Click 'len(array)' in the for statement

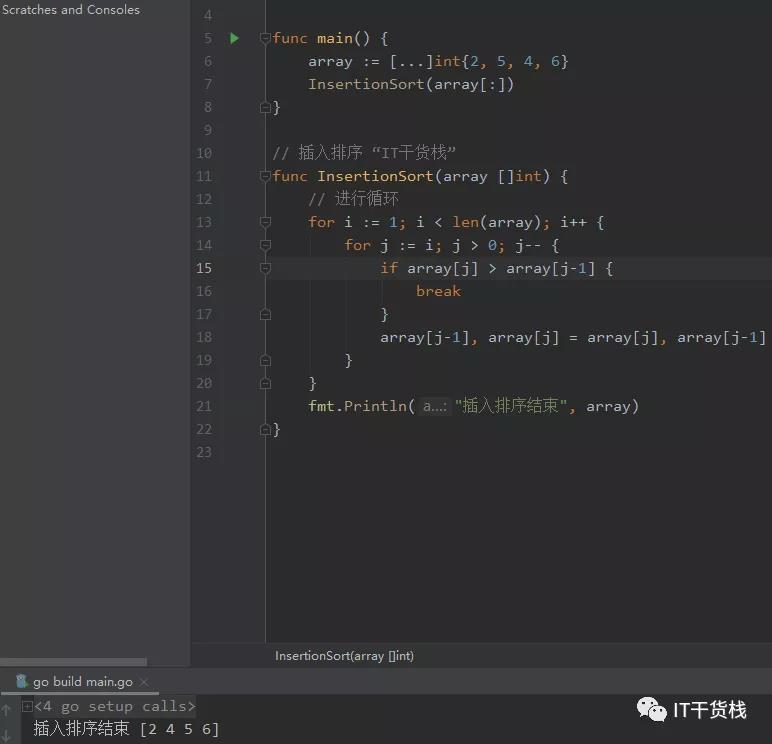[x=497, y=222]
